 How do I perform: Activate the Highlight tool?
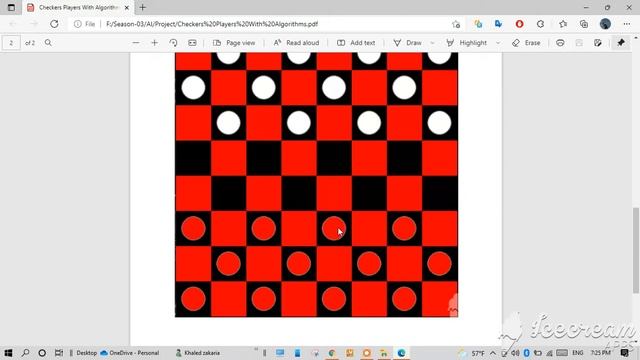coord(467,43)
